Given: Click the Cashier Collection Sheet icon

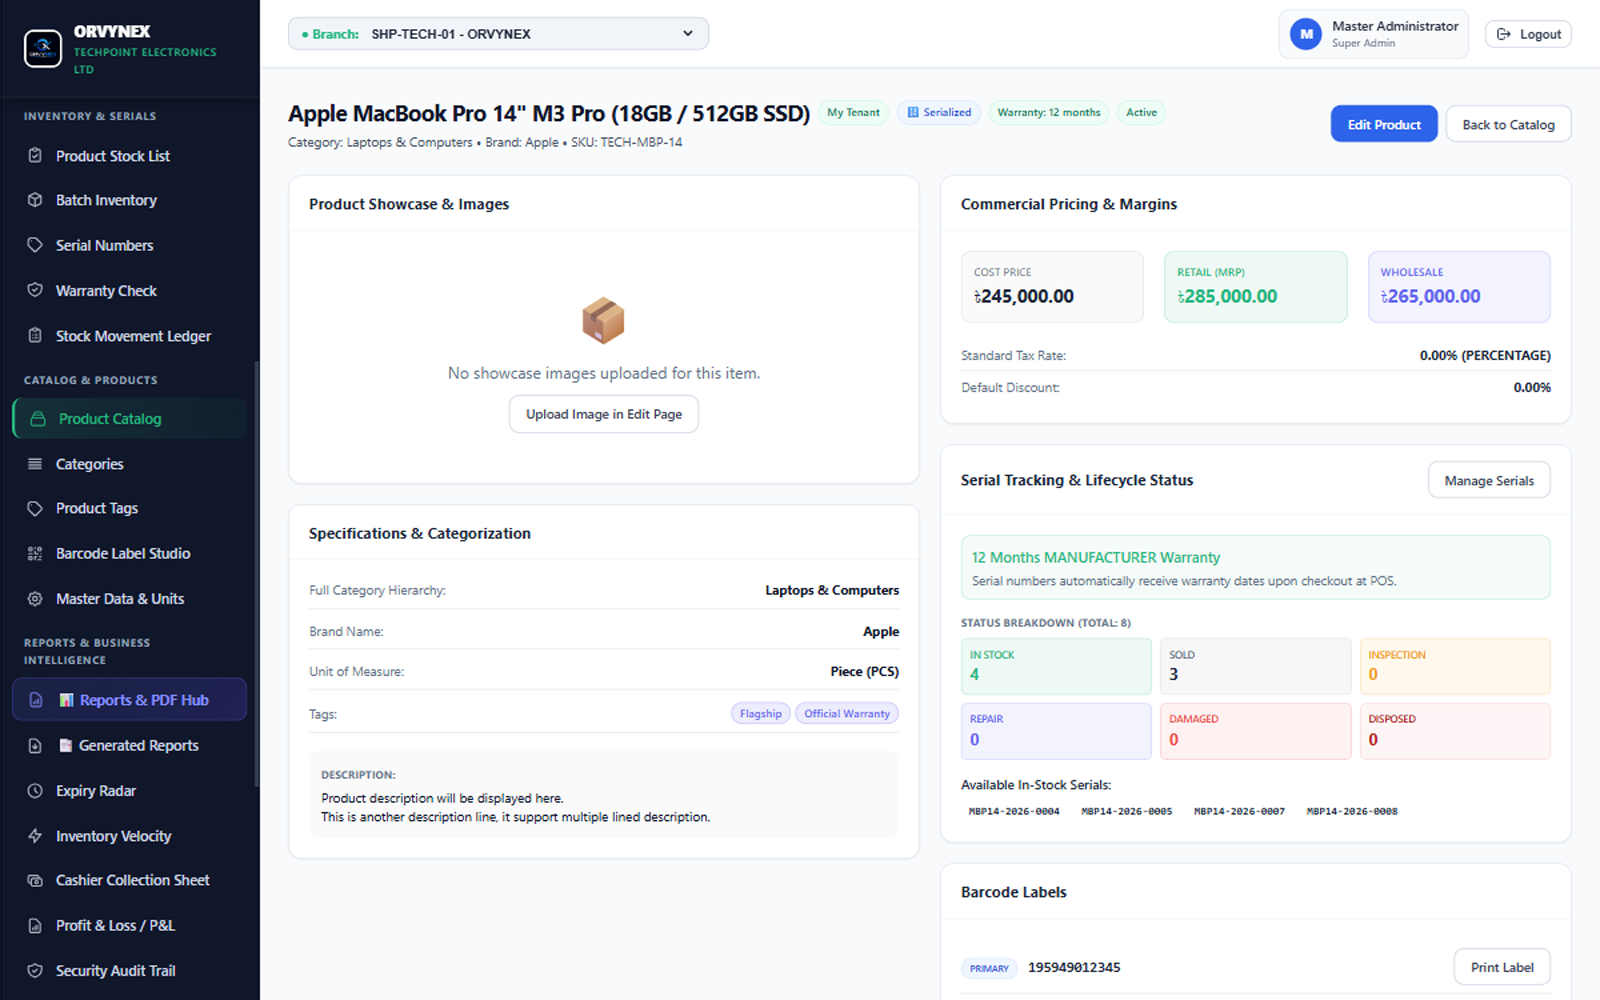Looking at the screenshot, I should click(35, 880).
